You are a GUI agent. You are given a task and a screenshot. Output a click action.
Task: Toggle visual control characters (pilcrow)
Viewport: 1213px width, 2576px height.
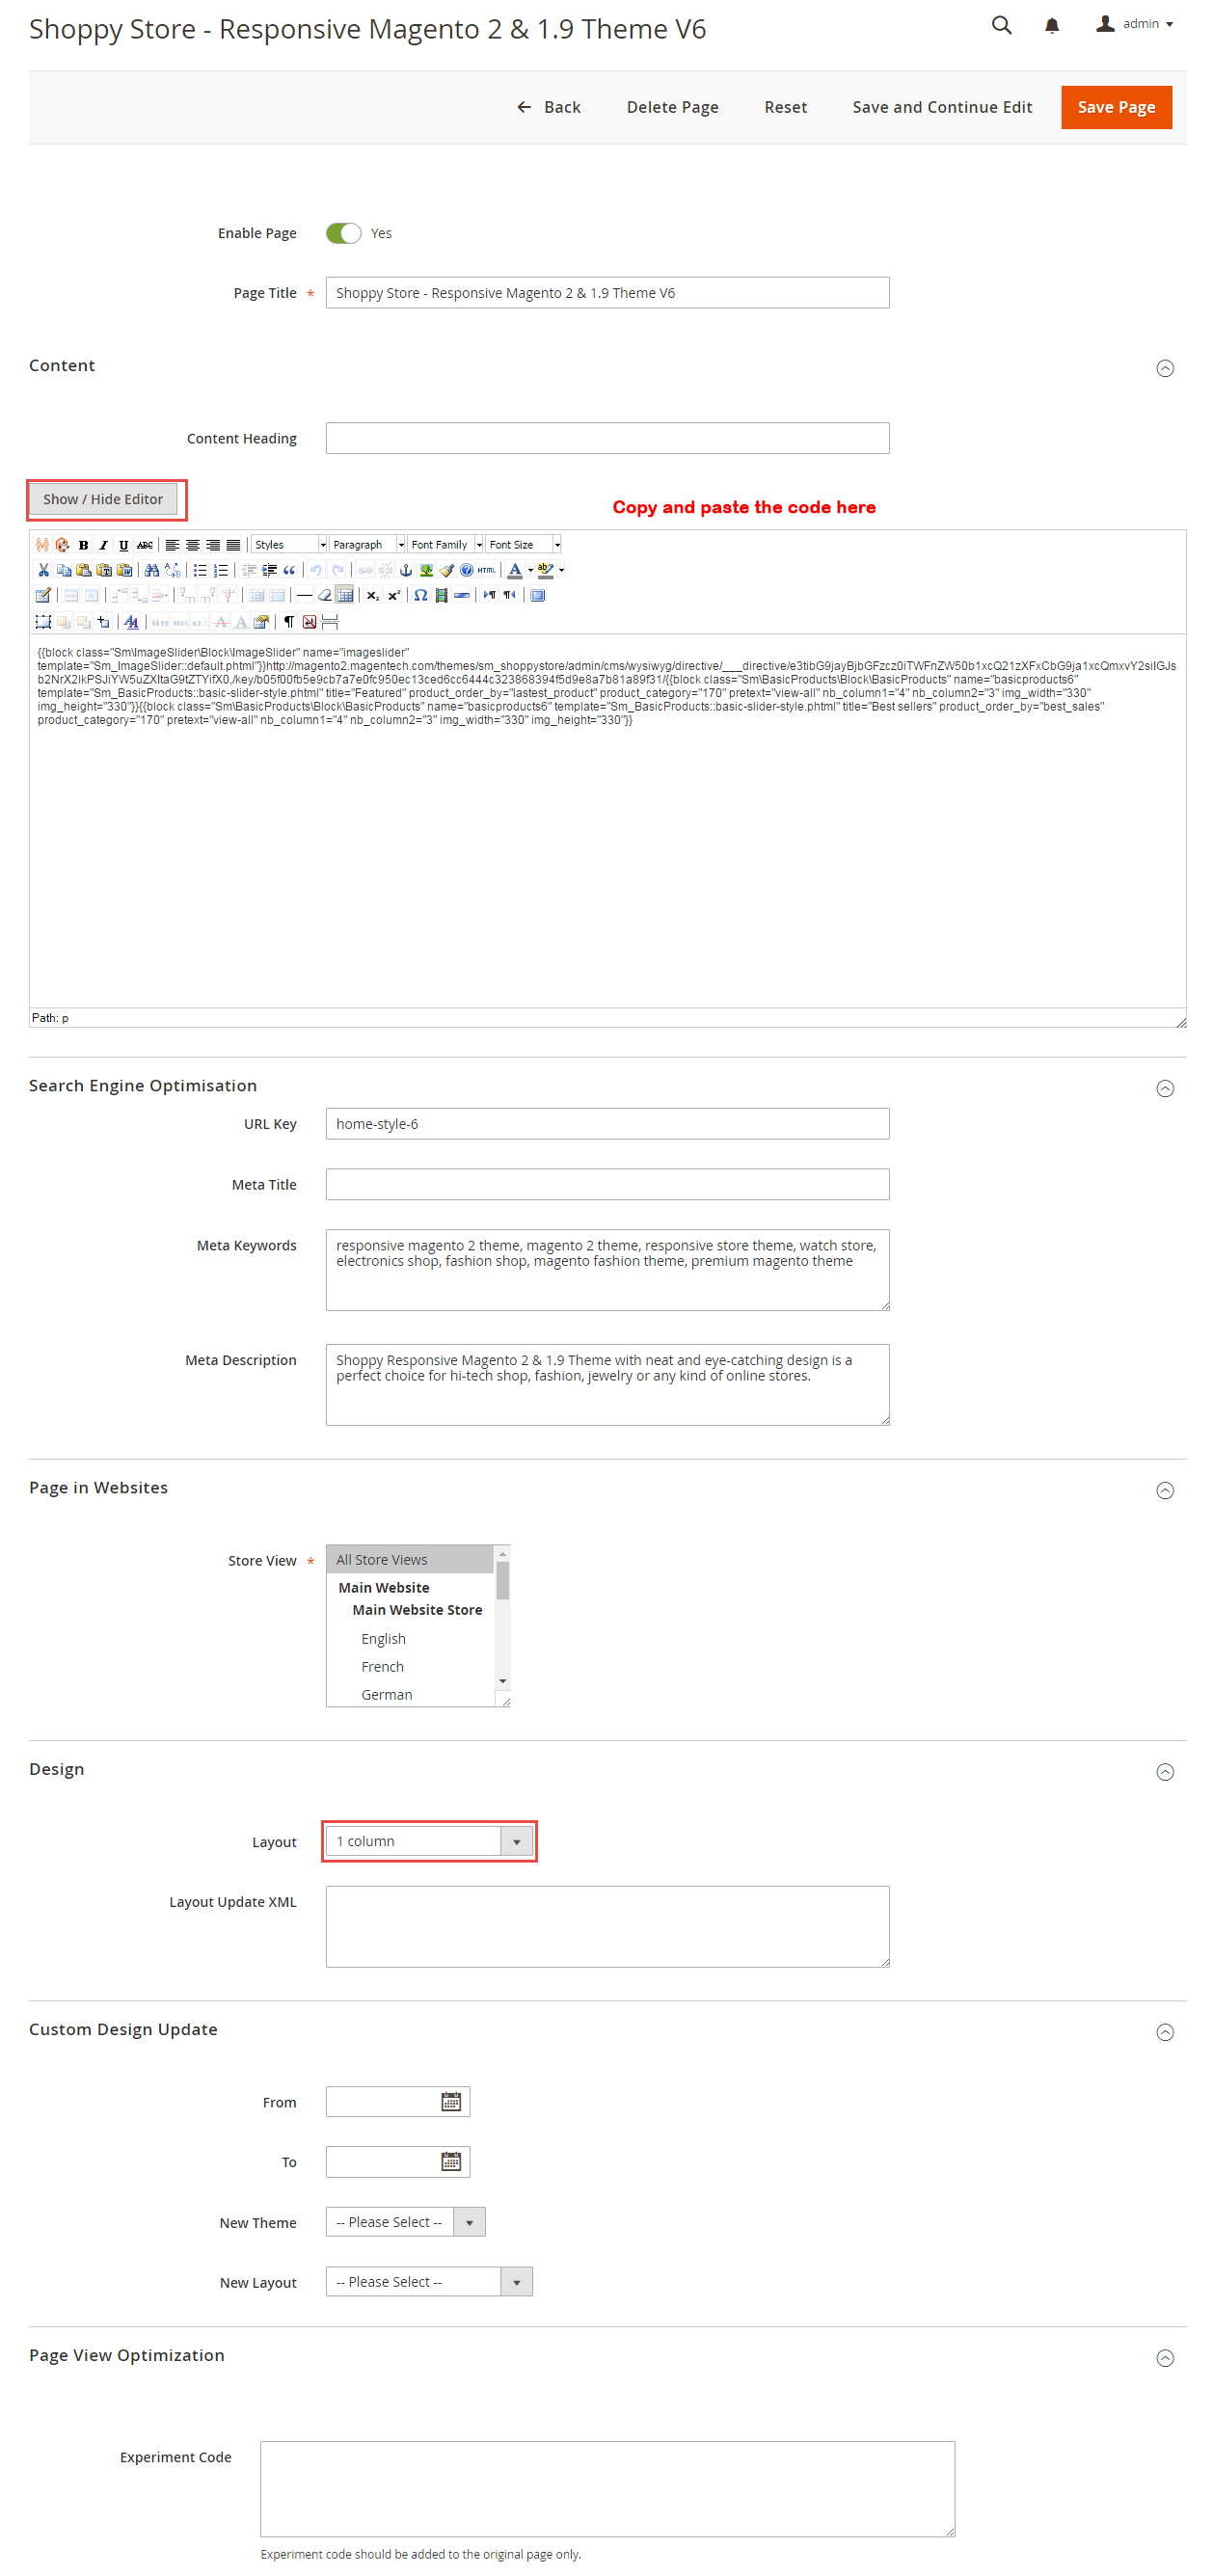tap(289, 622)
